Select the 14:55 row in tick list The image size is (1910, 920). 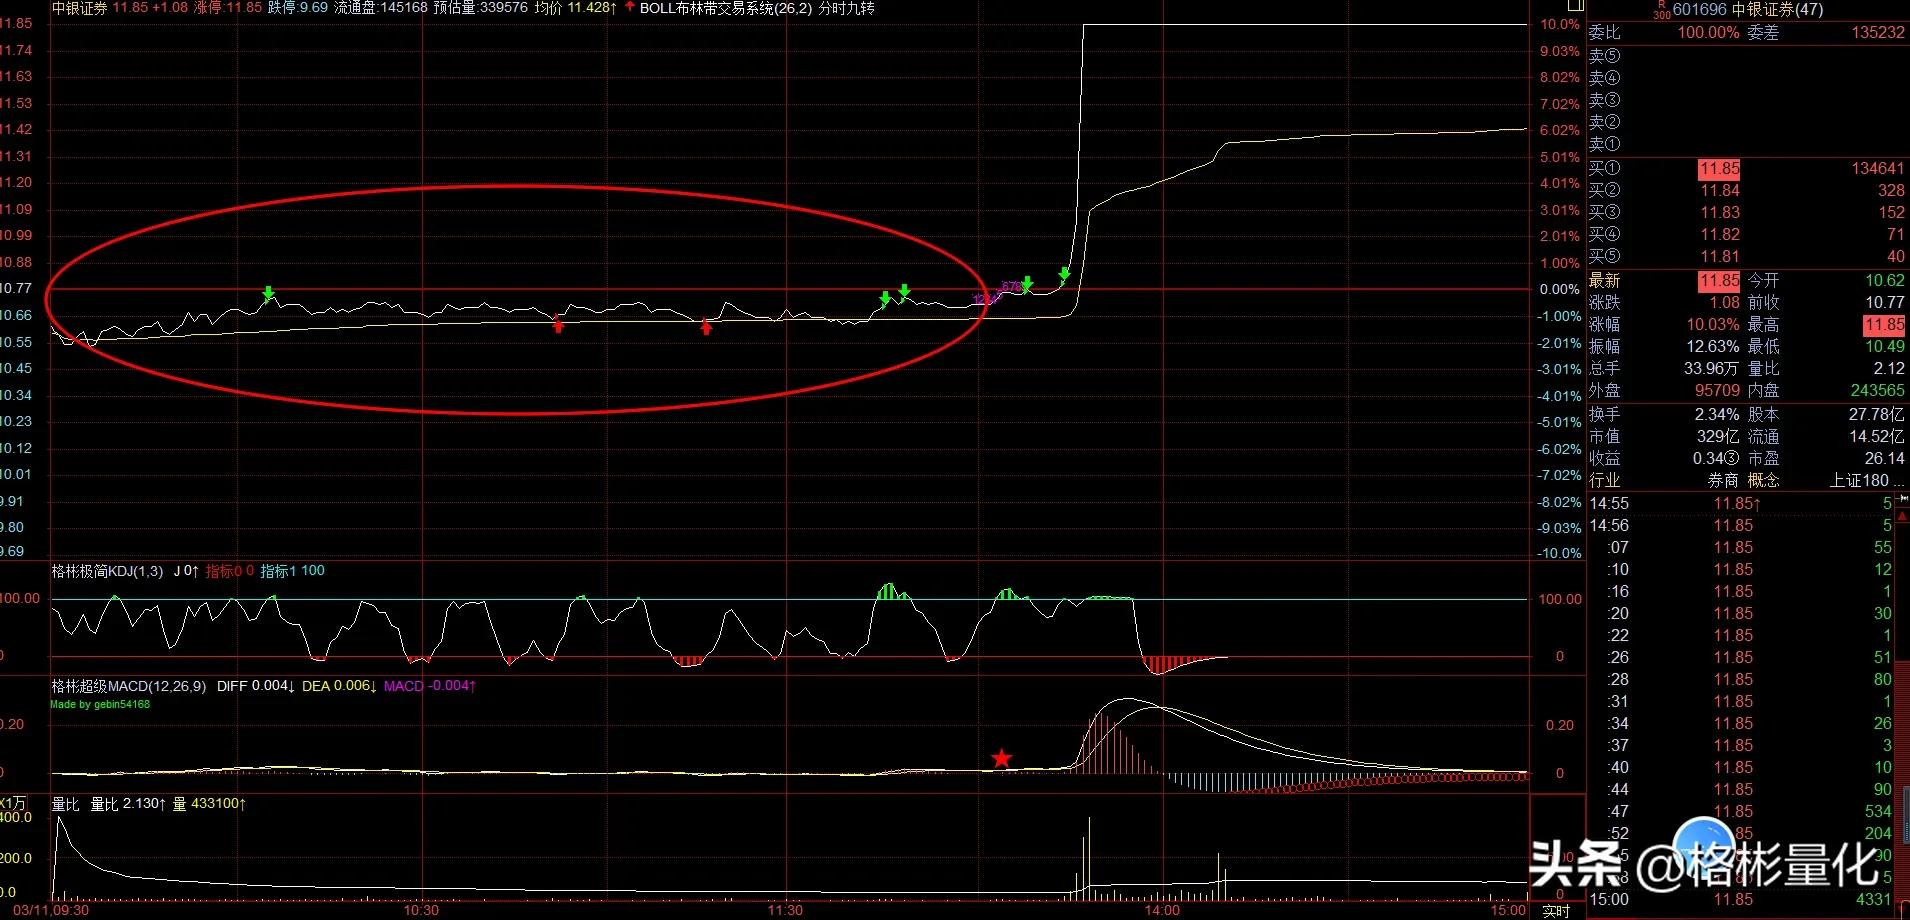click(1741, 504)
